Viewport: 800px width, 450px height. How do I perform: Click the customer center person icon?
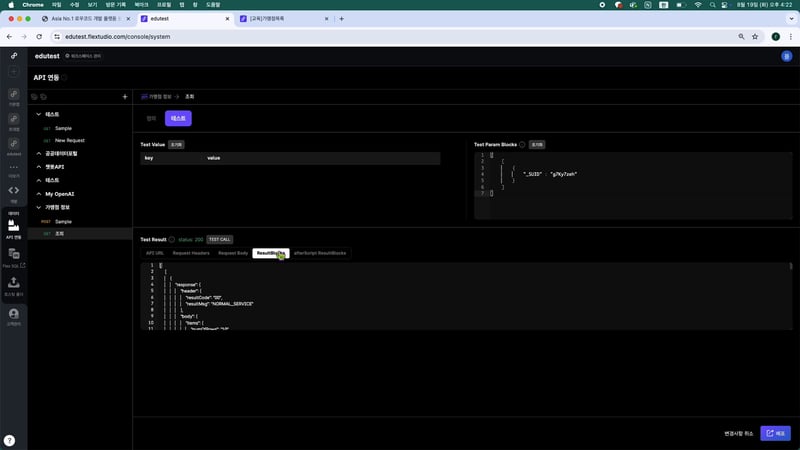(14, 315)
